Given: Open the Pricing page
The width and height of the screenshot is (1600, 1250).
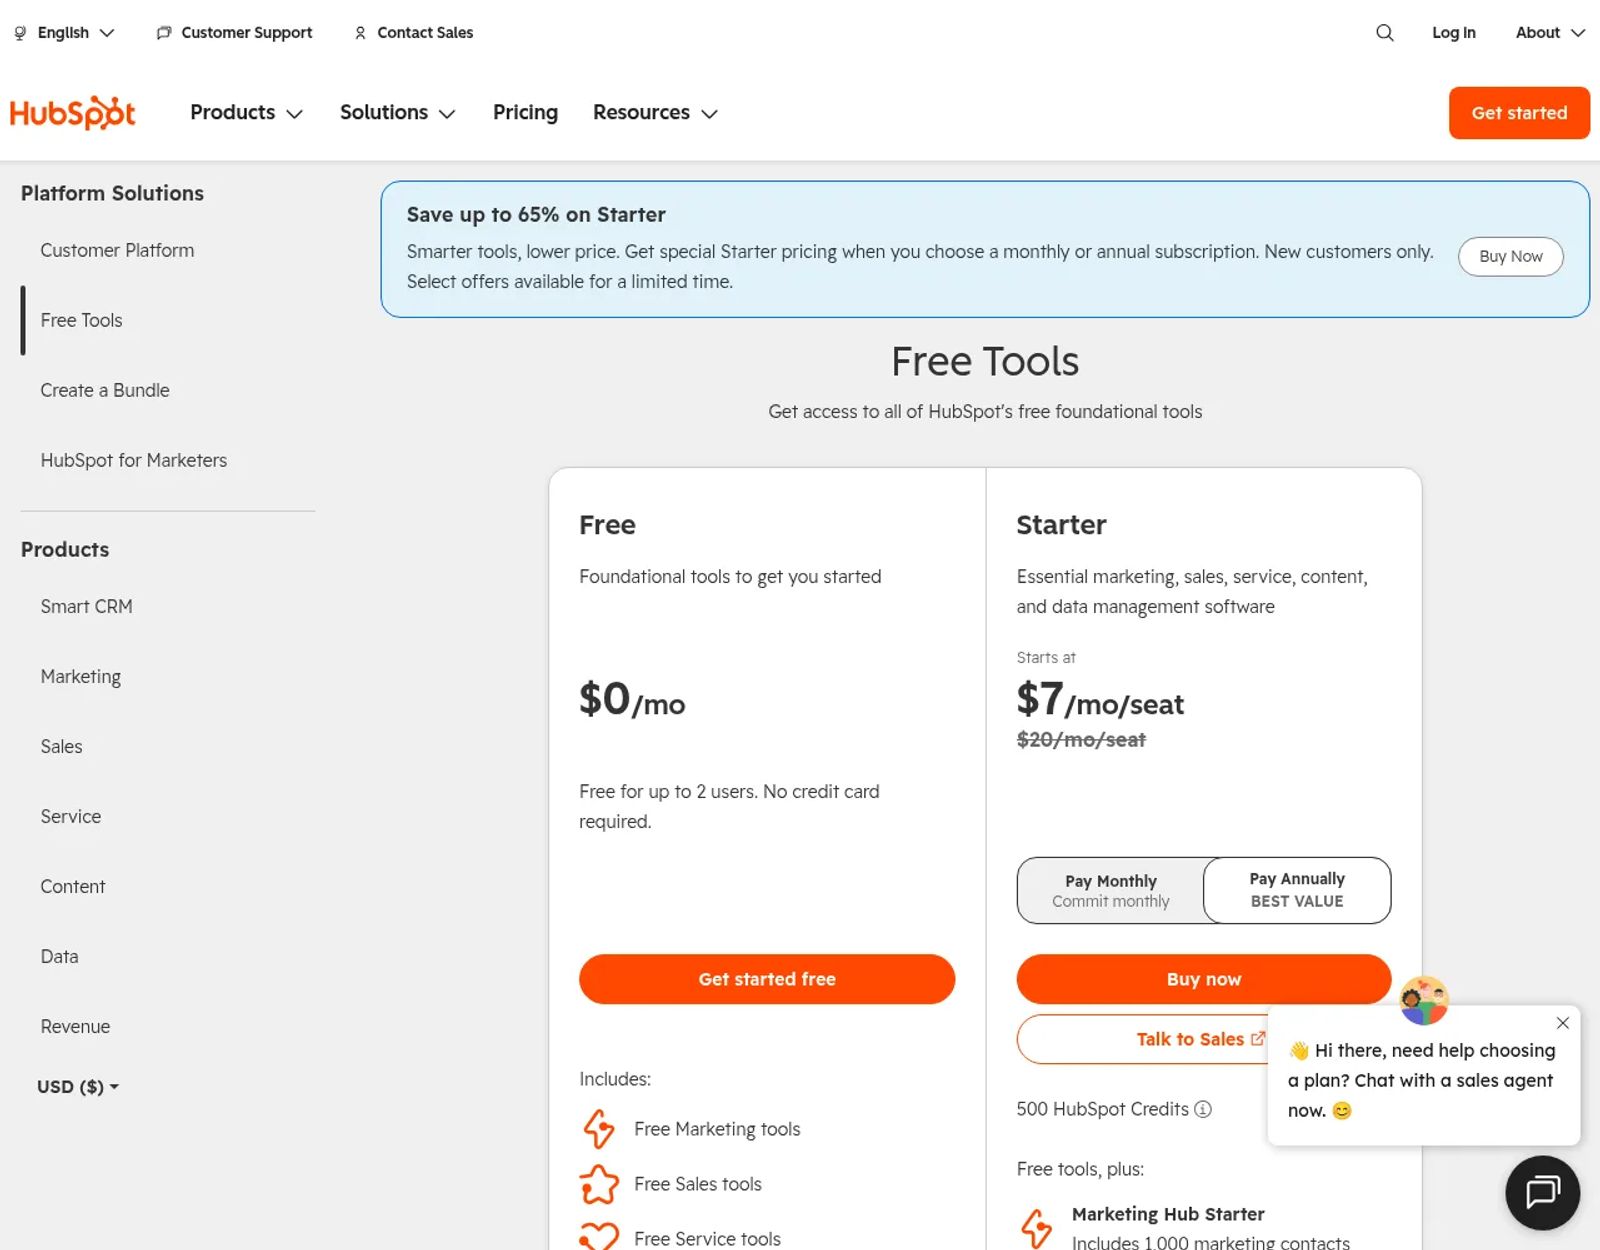Looking at the screenshot, I should click(x=525, y=113).
